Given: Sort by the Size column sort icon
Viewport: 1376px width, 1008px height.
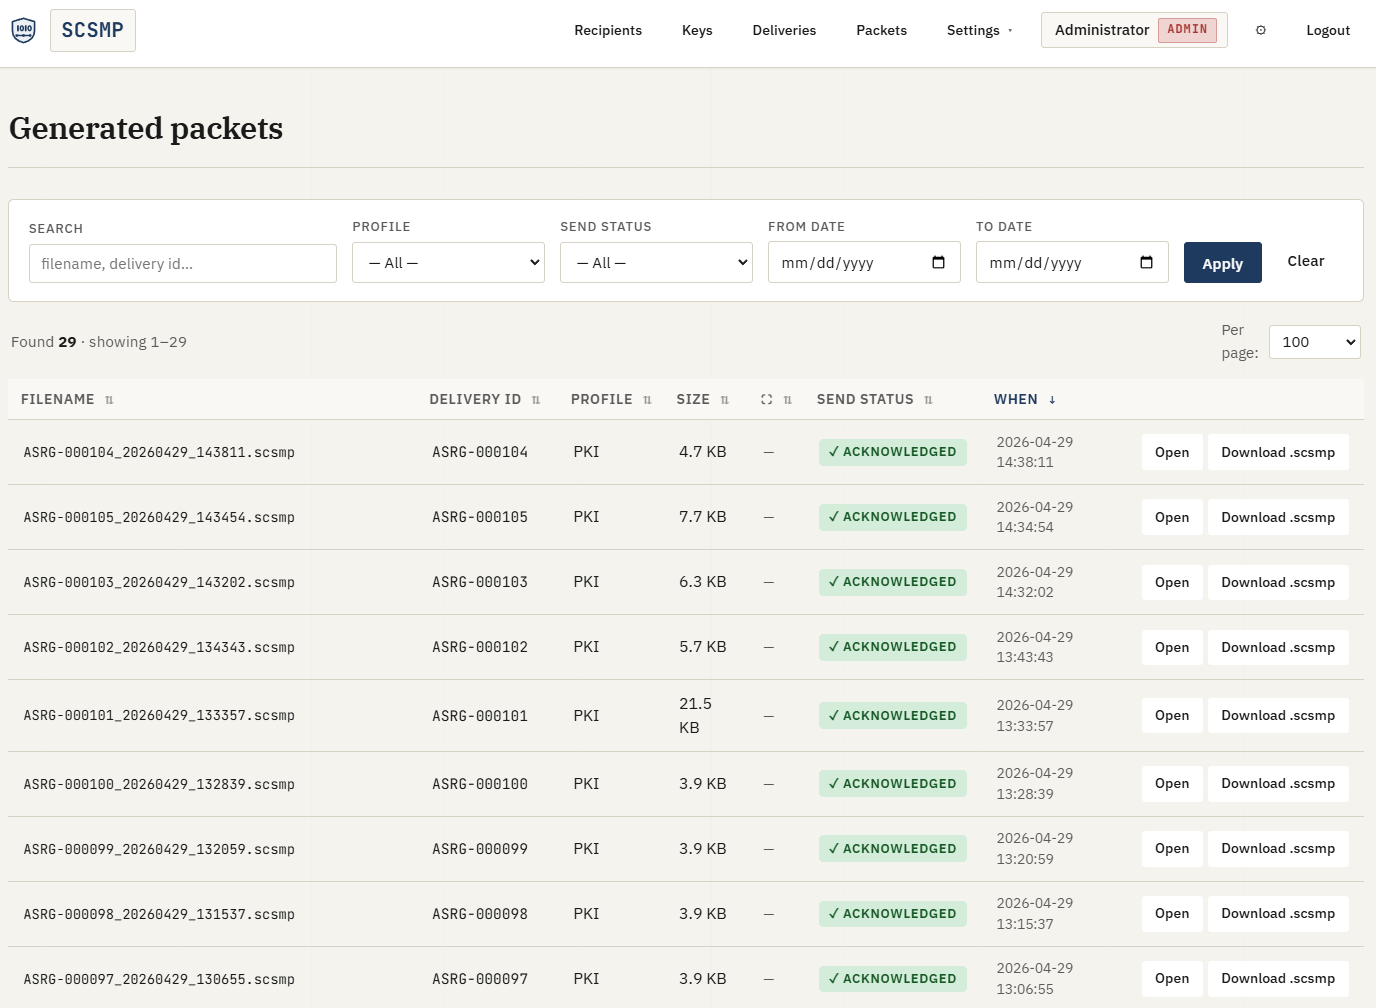Looking at the screenshot, I should point(725,400).
